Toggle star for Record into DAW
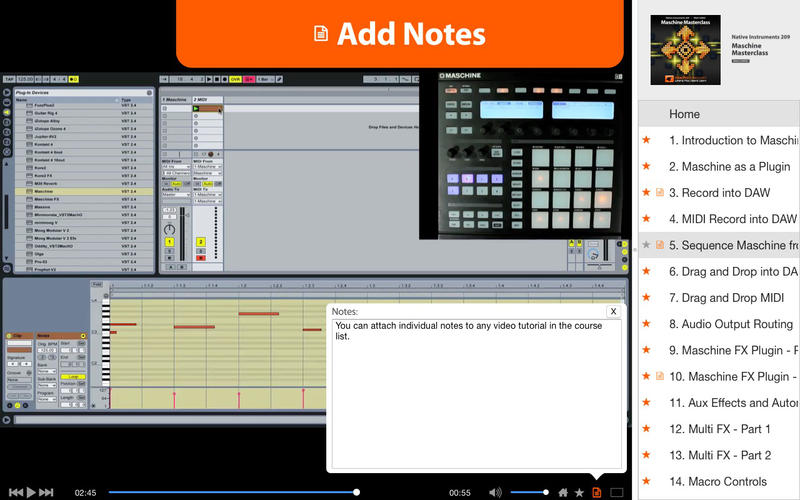Image resolution: width=800 pixels, height=500 pixels. click(x=646, y=192)
